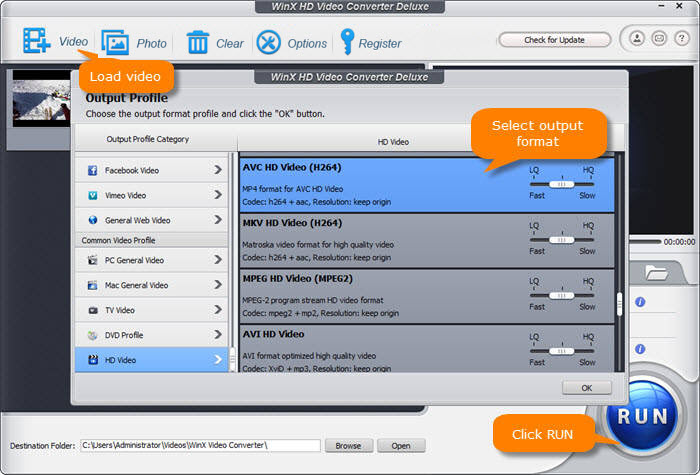Viewport: 700px width, 475px height.
Task: Click the Facebook Video icon
Action: pos(92,171)
